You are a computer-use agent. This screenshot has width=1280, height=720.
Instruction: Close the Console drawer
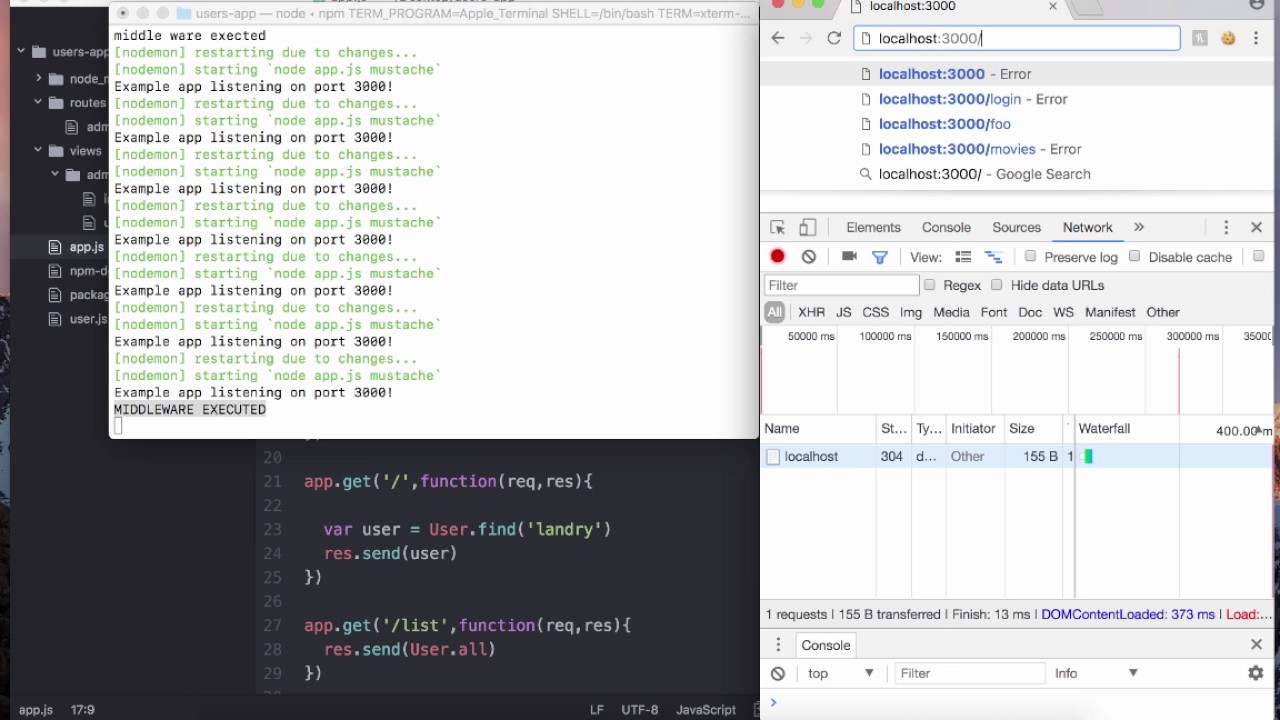(x=1257, y=645)
